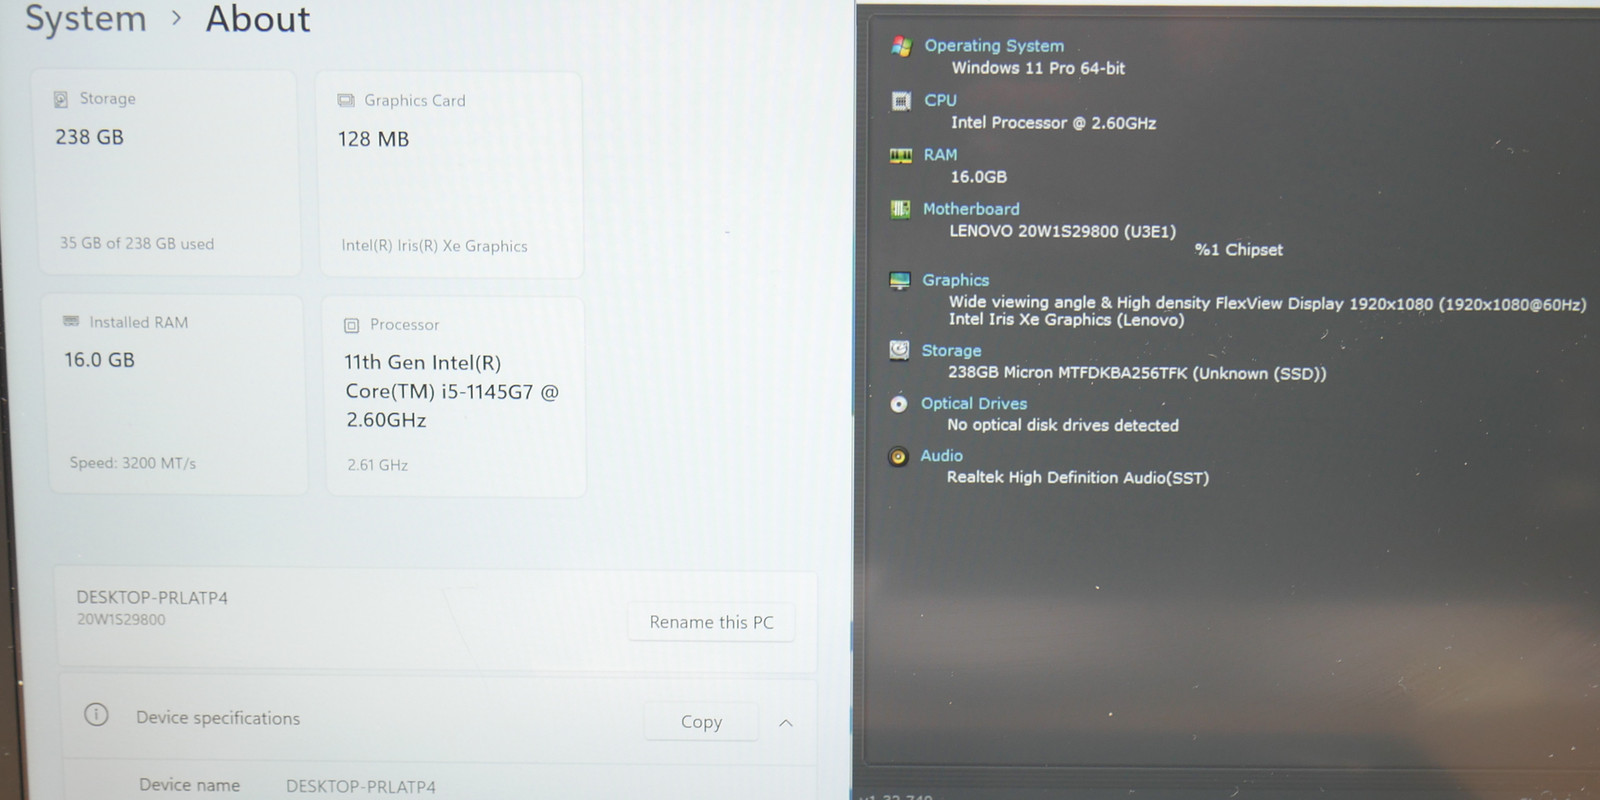Image resolution: width=1600 pixels, height=800 pixels.
Task: Click the DESKTOP-PRLATP4 name above Rename
Action: point(152,598)
